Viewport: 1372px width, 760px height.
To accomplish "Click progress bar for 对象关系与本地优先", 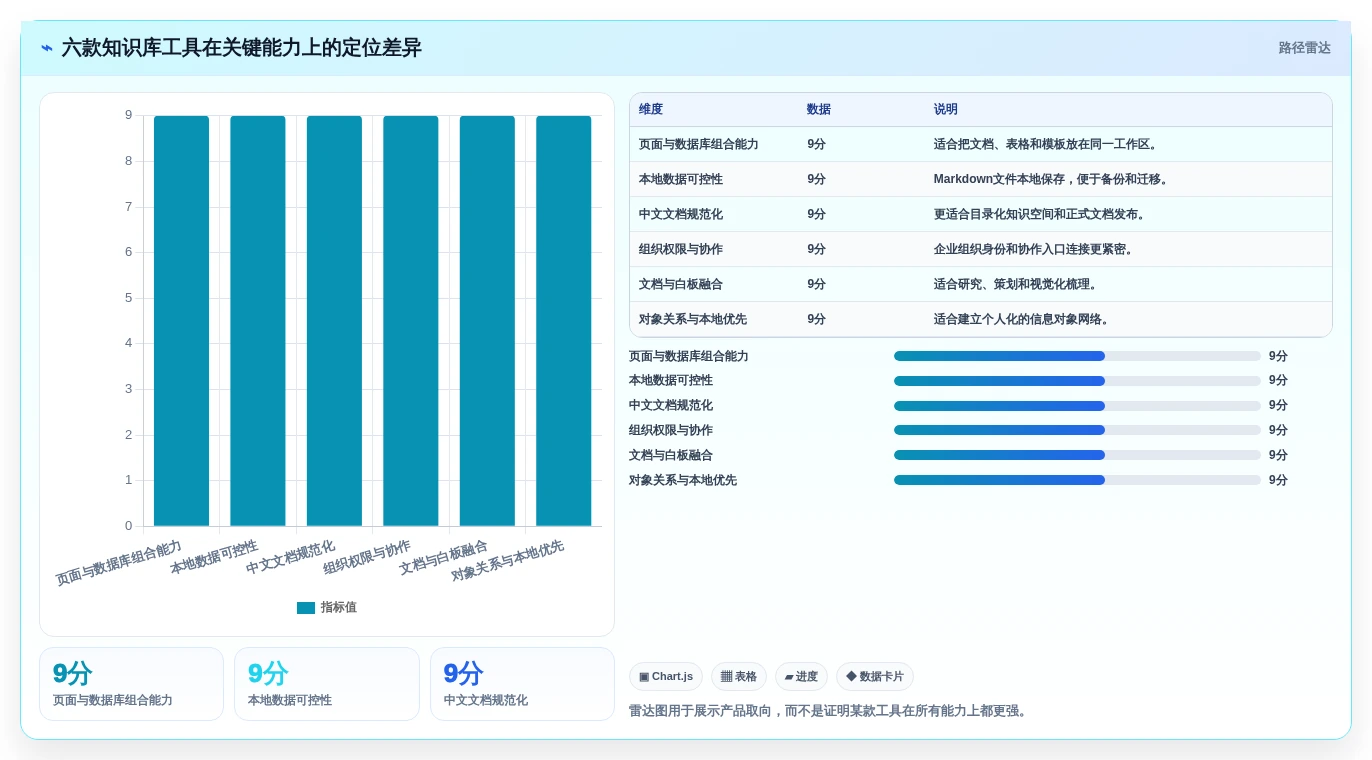I will click(x=1077, y=480).
